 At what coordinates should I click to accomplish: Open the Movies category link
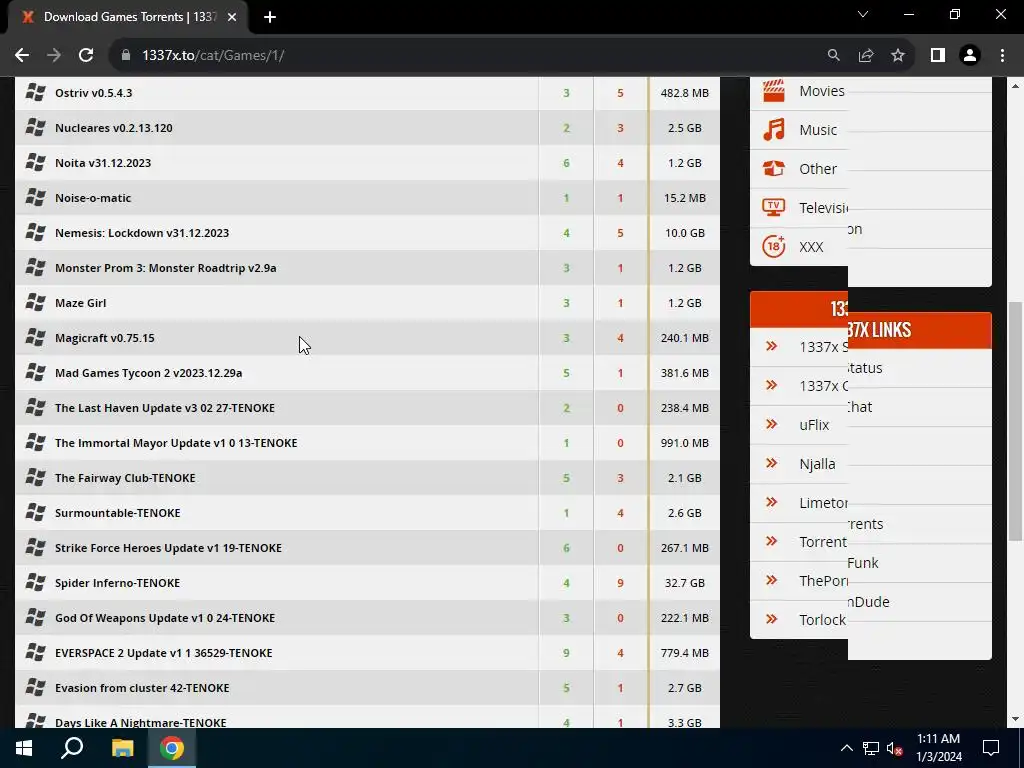(x=822, y=91)
